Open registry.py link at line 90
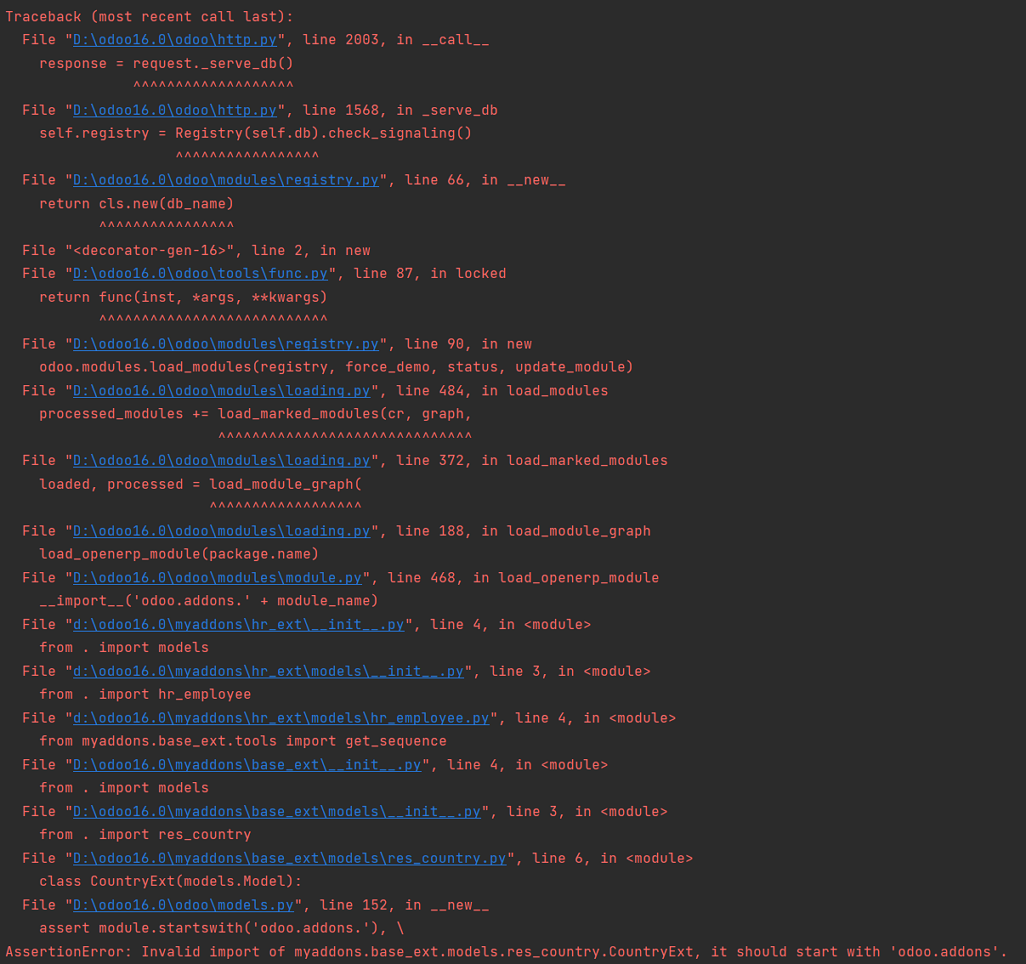The height and width of the screenshot is (964, 1026). pos(226,344)
